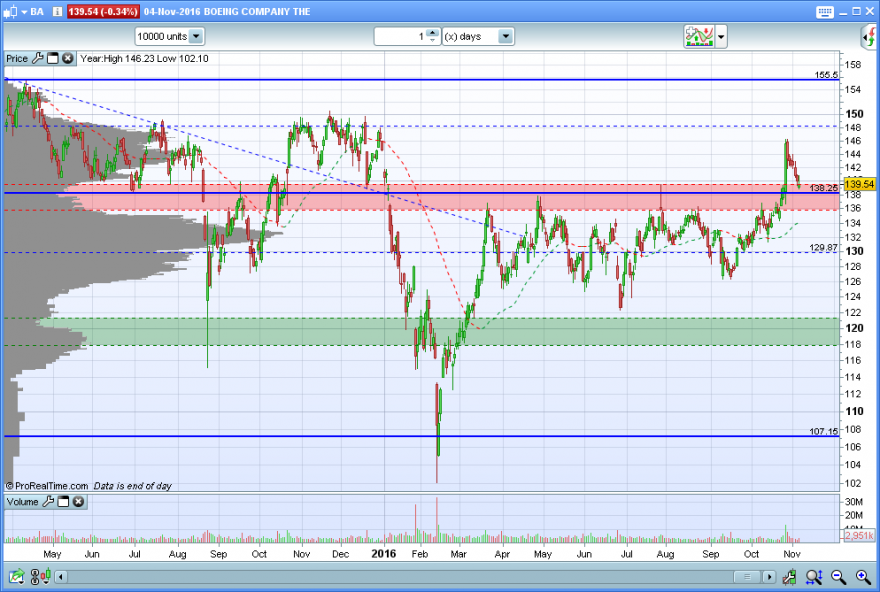
Task: Open the (x) days timeframe dropdown
Action: tap(506, 36)
